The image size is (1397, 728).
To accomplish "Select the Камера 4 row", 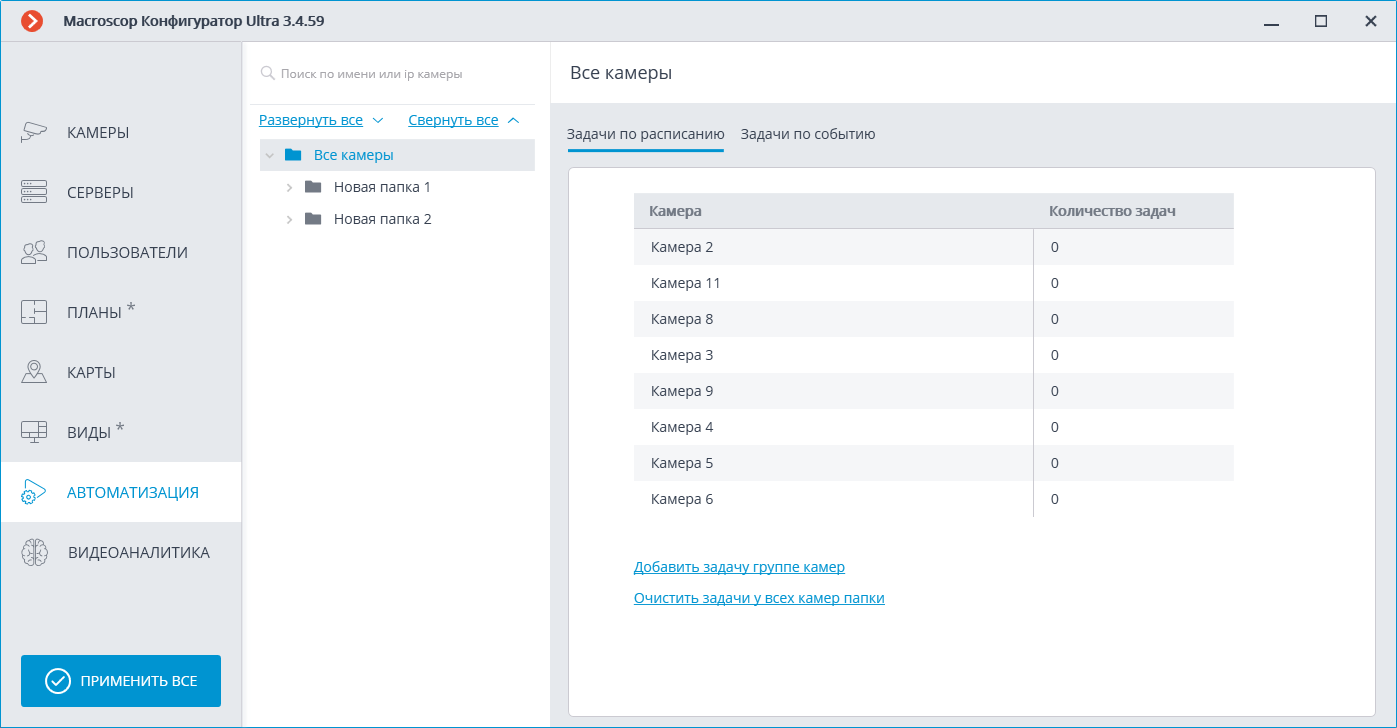I will coord(934,427).
